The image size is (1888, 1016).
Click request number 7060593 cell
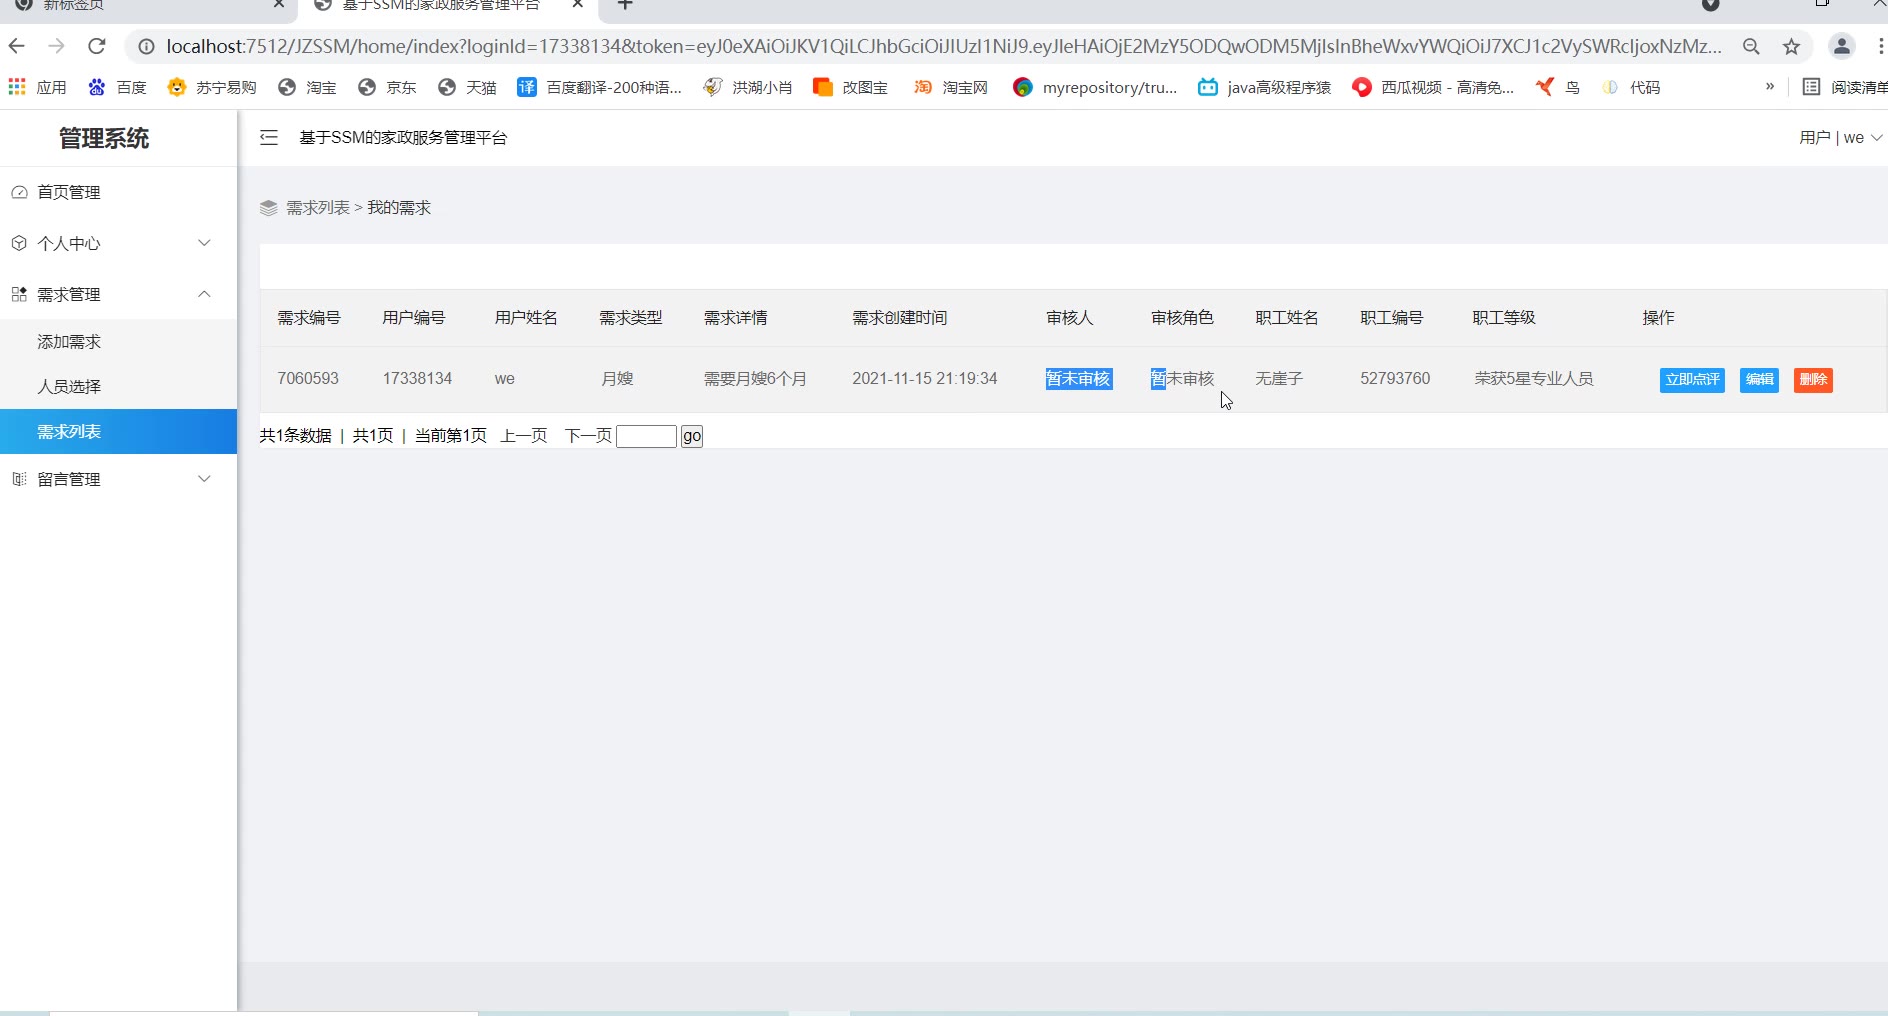pyautogui.click(x=308, y=379)
